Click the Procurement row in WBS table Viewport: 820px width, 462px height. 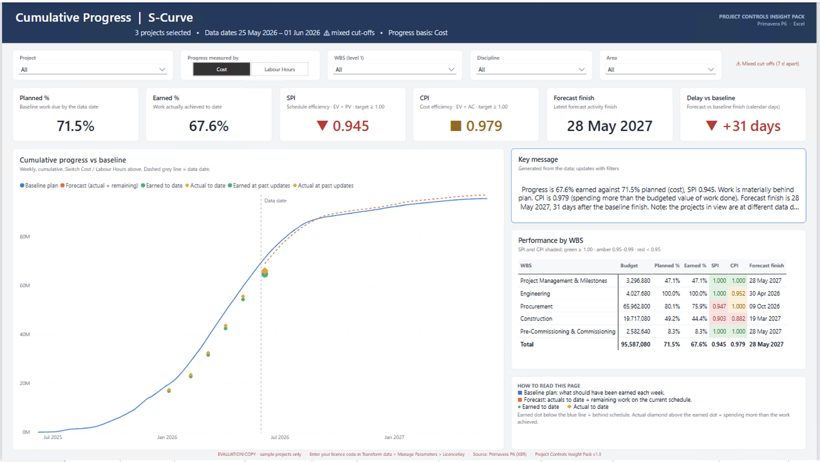(x=652, y=306)
